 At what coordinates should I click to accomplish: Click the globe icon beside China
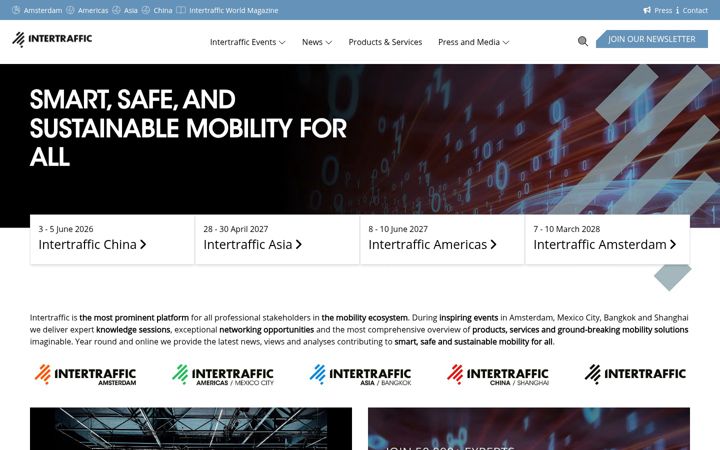(x=146, y=10)
